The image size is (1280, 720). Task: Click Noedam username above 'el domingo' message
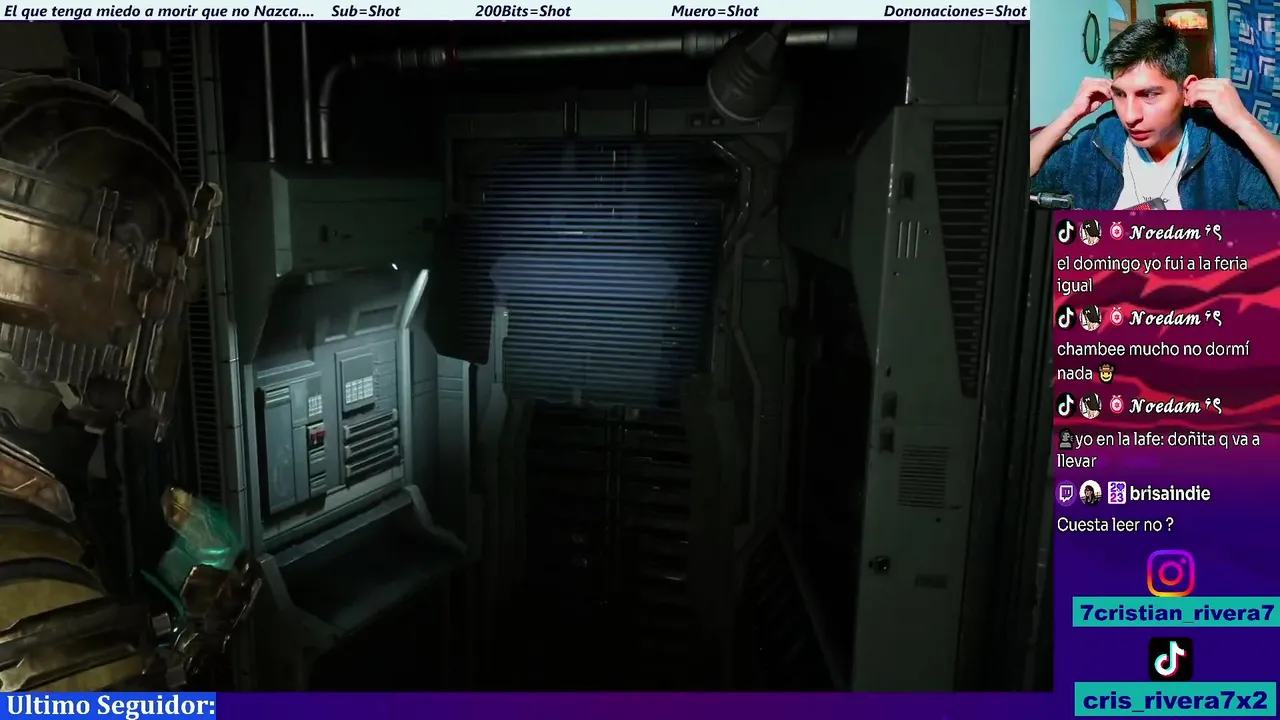(1175, 233)
